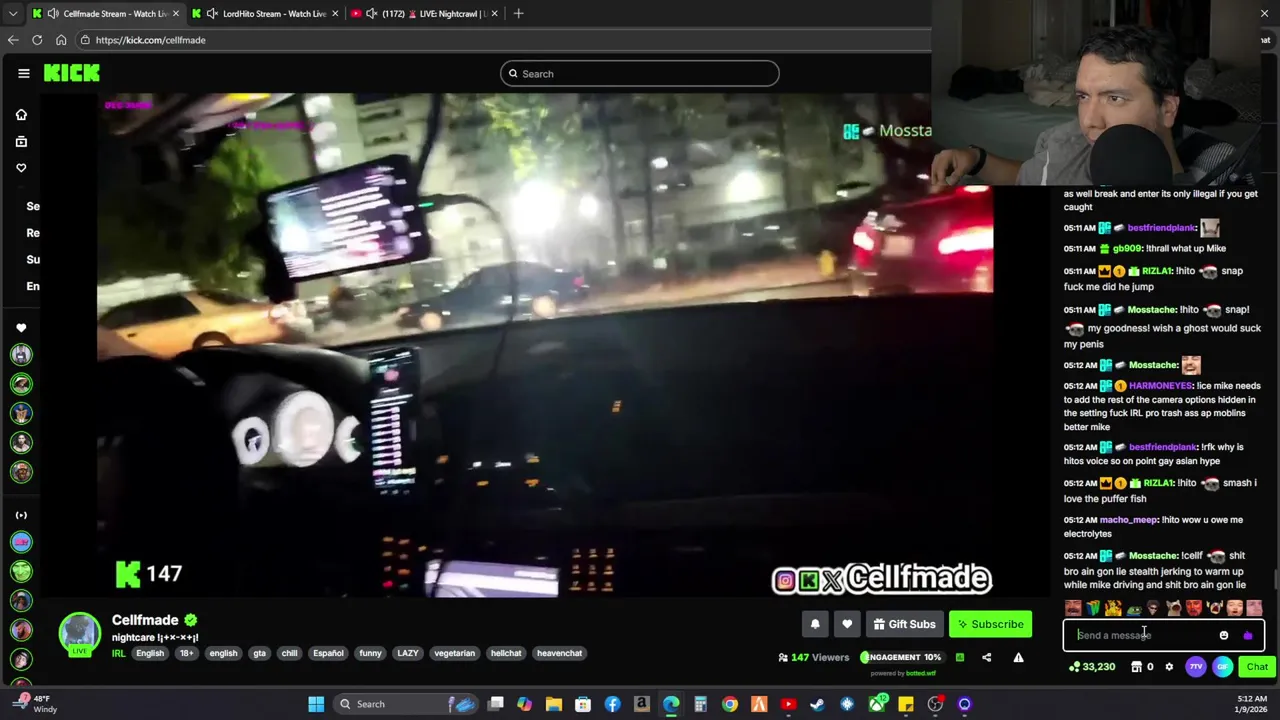Click the Engagement 10% progress bar
Viewport: 1280px width, 720px height.
901,657
